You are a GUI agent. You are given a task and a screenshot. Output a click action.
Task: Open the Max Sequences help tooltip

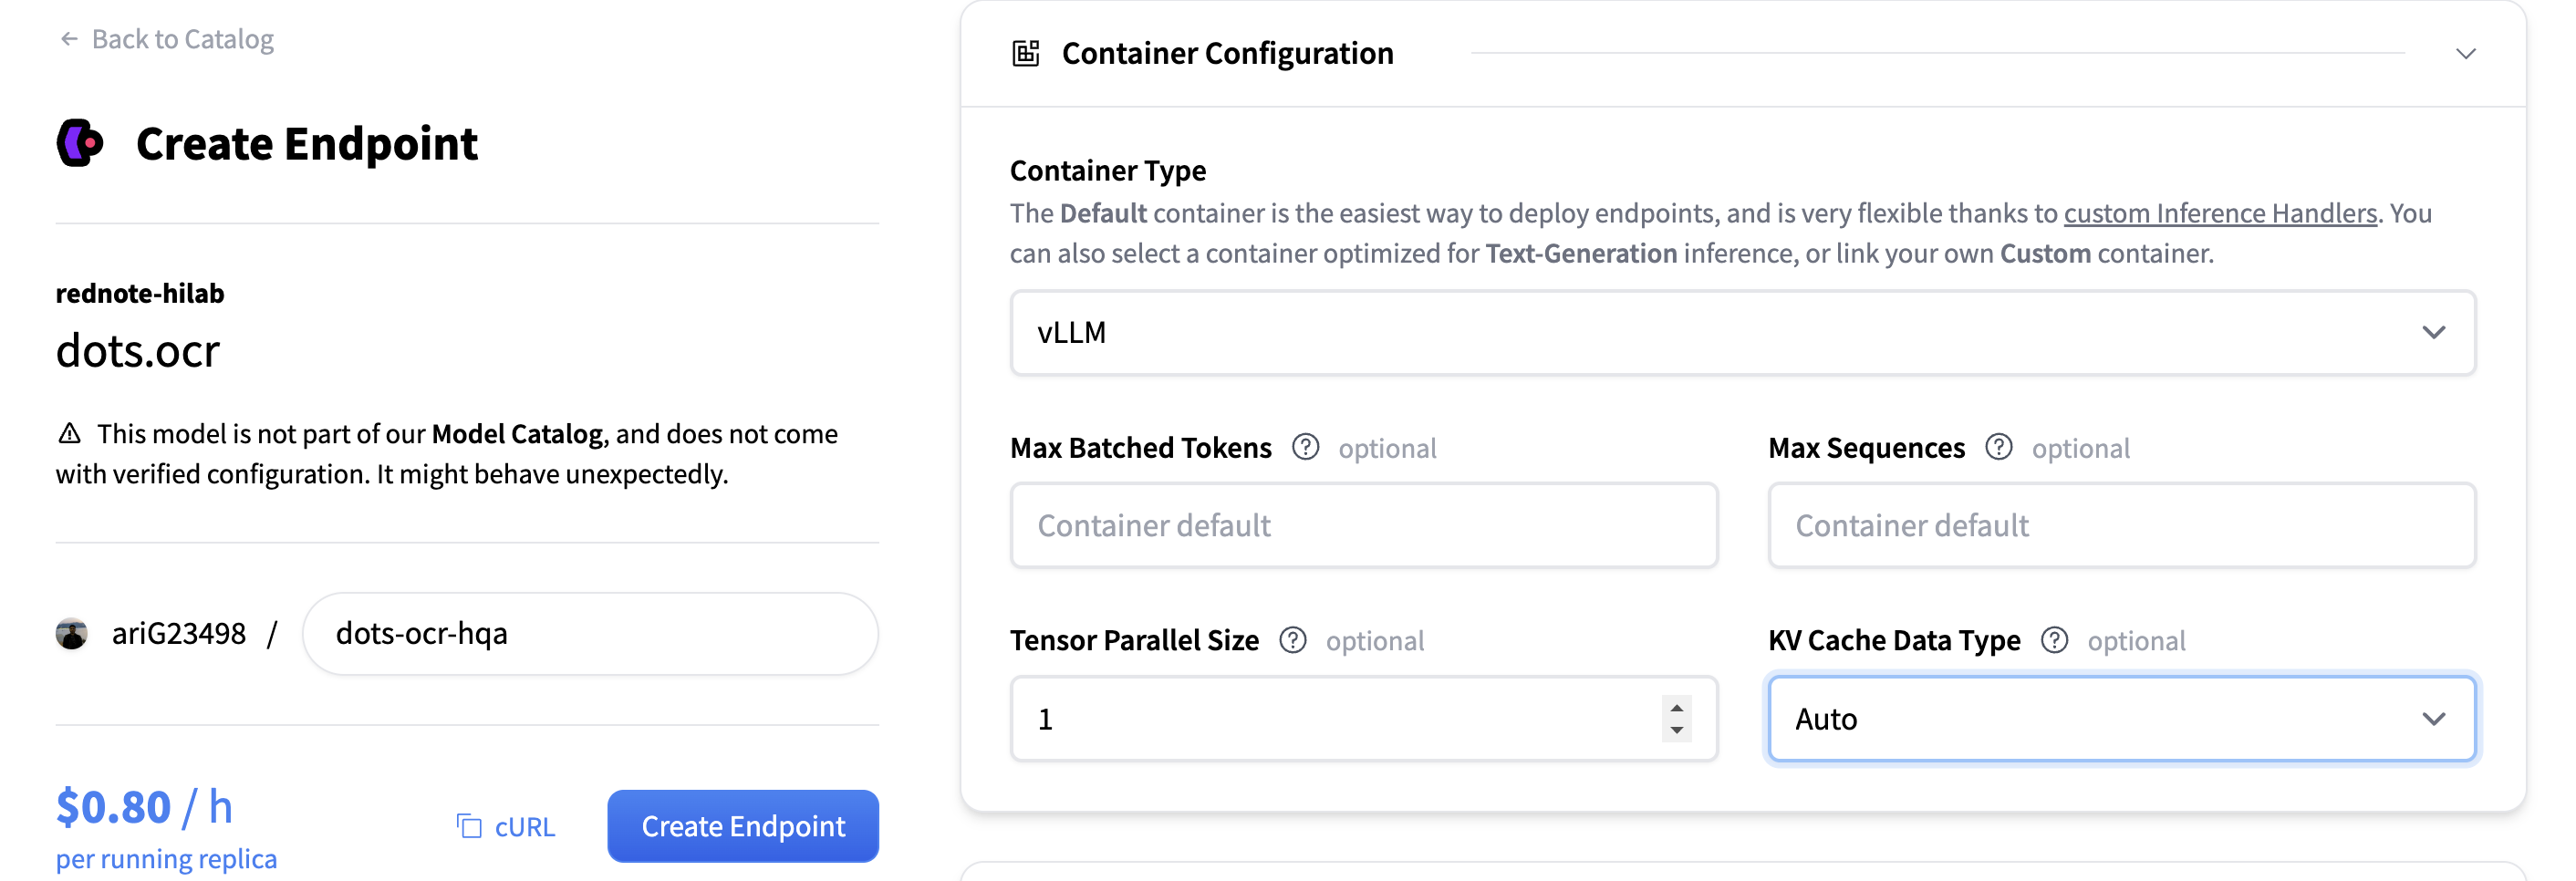1999,448
